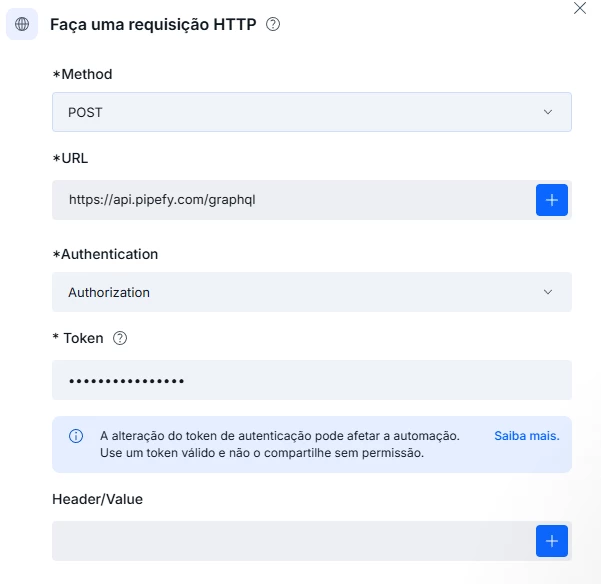
Task: Click into the masked Token field
Action: (x=312, y=380)
